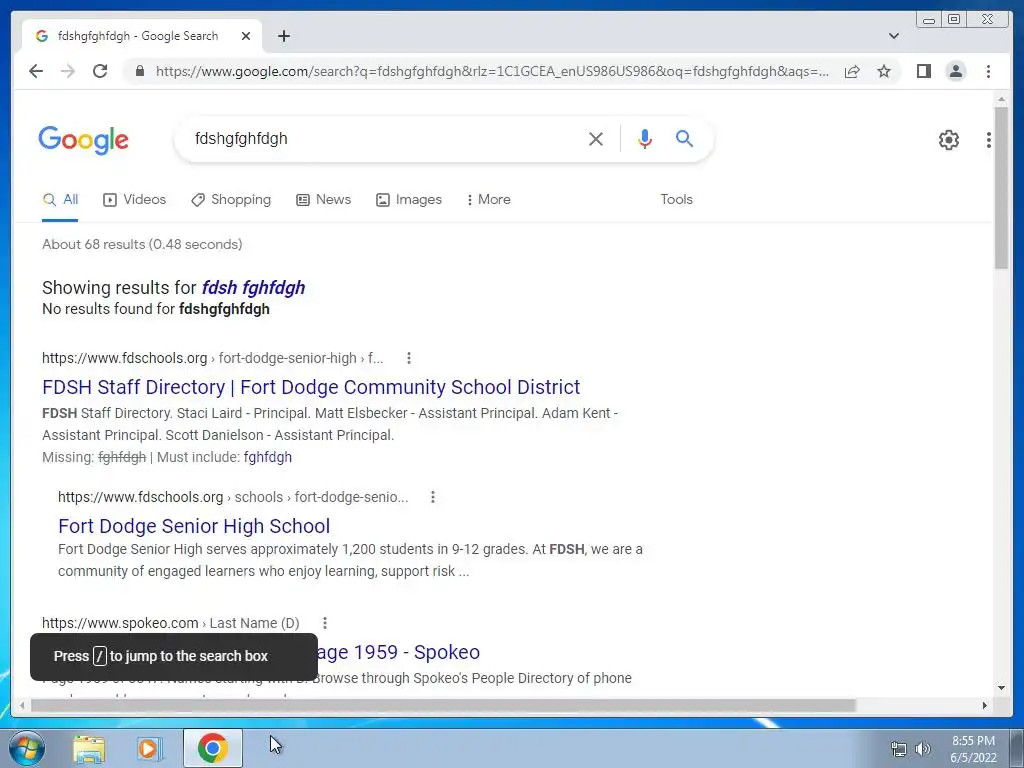Open Chrome three-dot menu
1024x768 pixels.
(x=988, y=71)
